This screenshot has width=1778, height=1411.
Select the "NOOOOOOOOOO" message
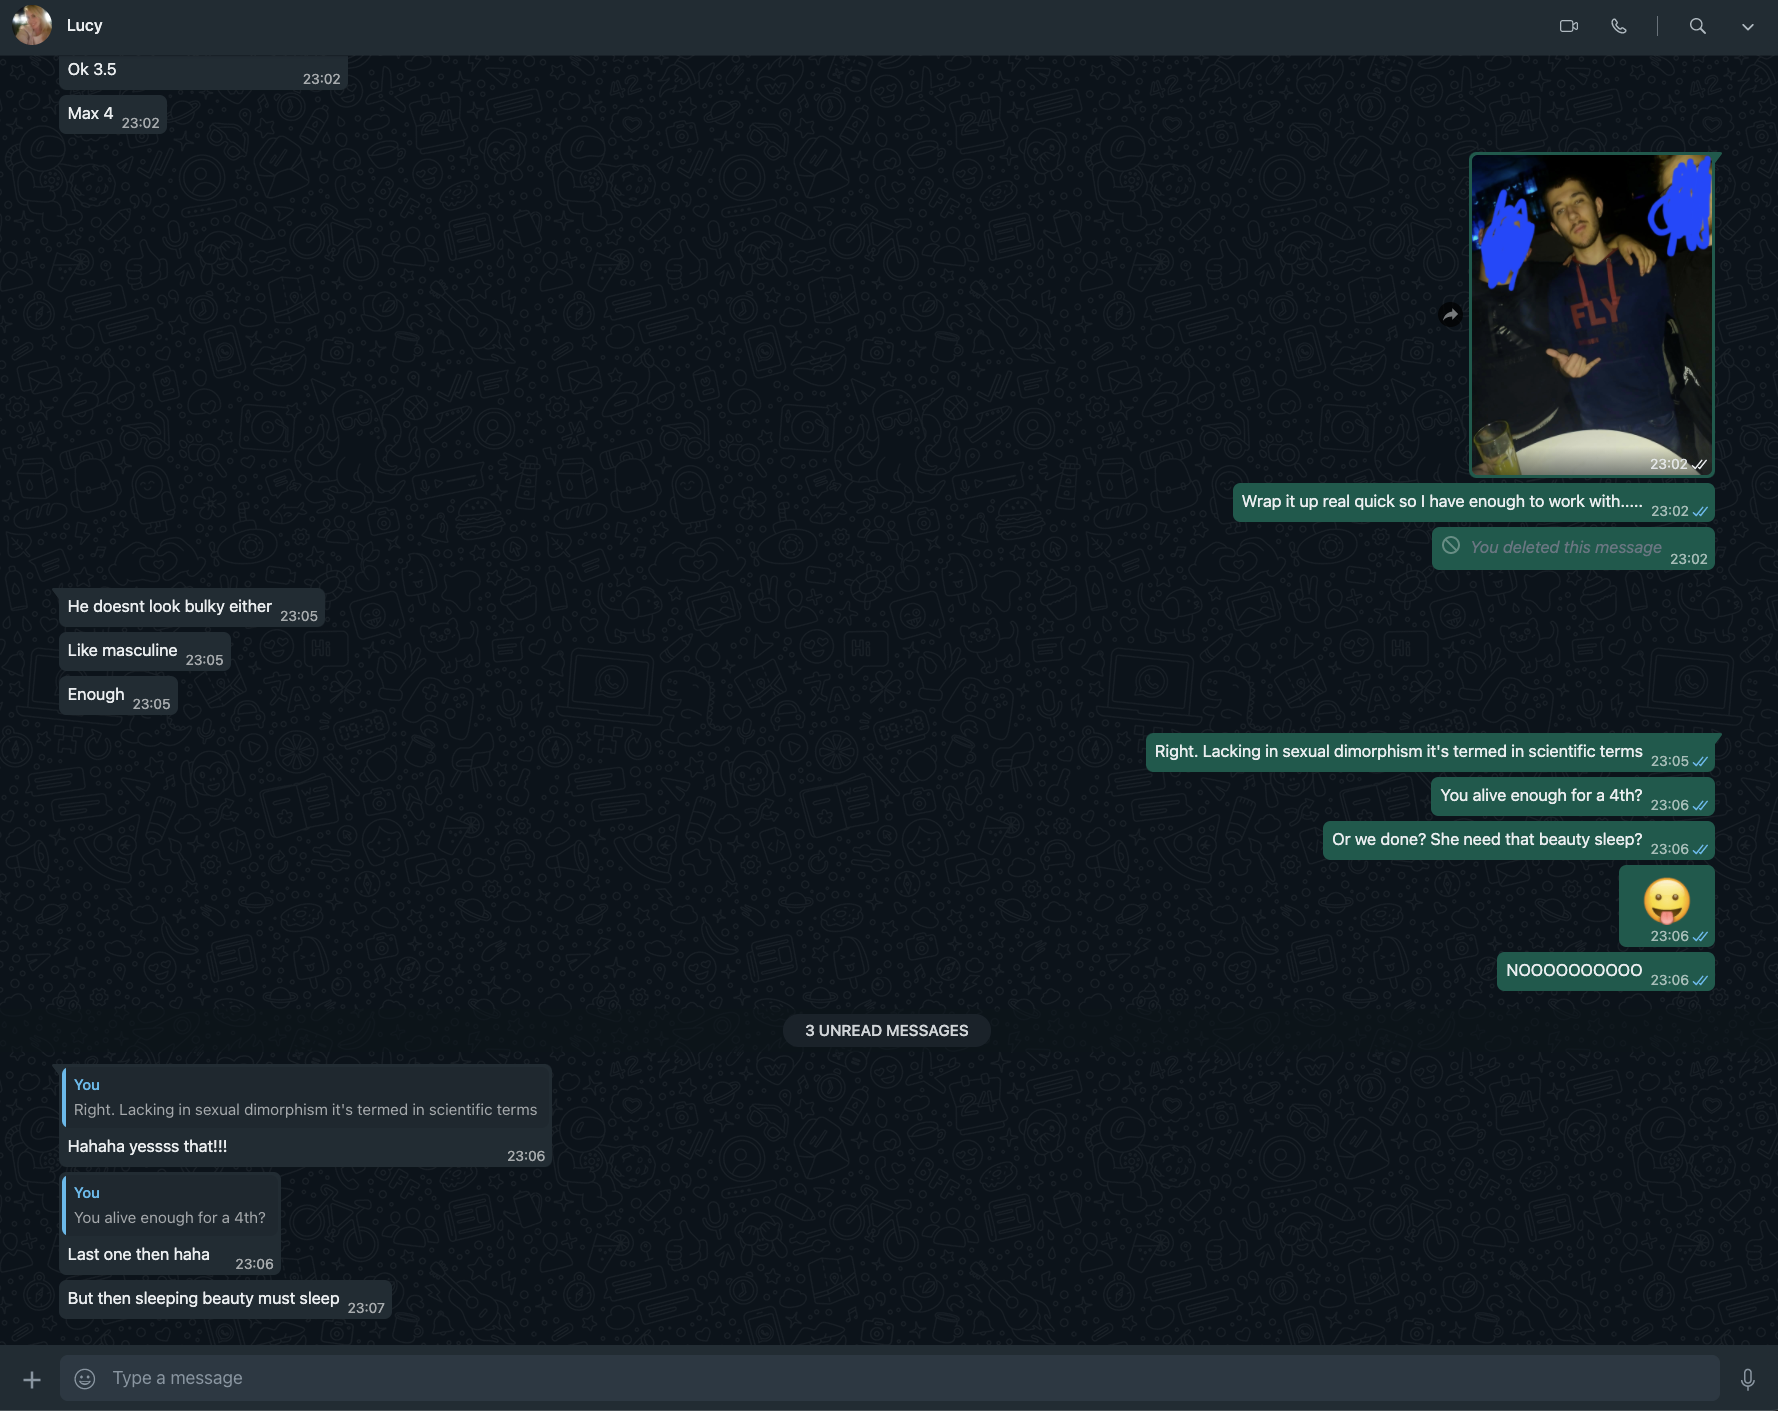click(1606, 971)
